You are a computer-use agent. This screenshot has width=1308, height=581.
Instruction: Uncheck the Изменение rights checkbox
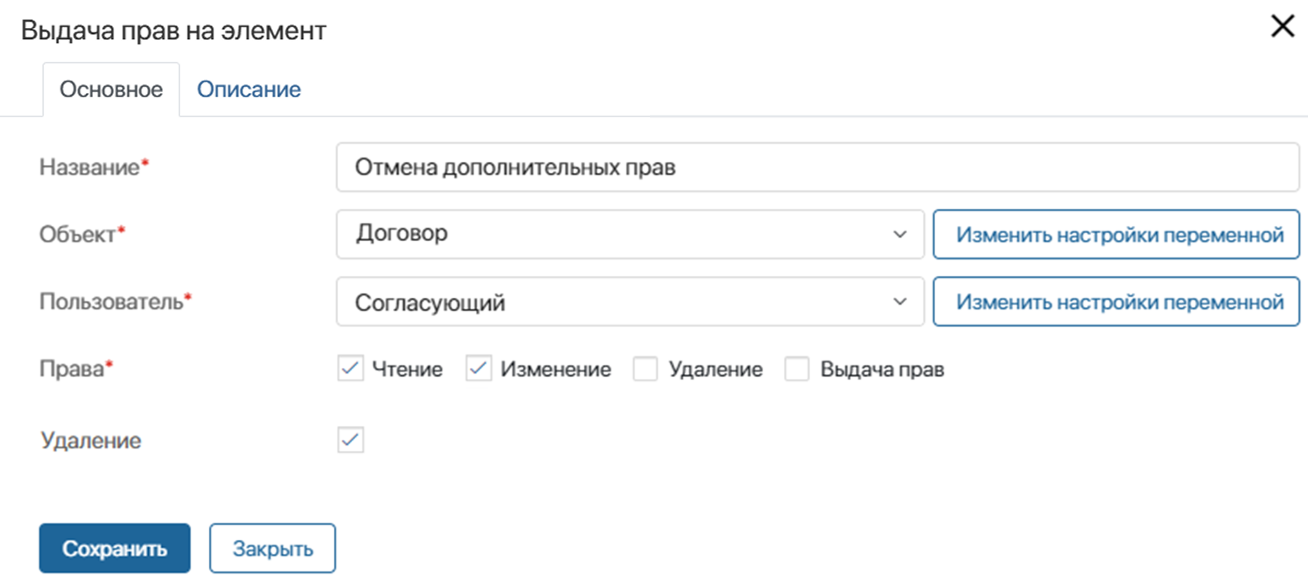click(x=479, y=369)
